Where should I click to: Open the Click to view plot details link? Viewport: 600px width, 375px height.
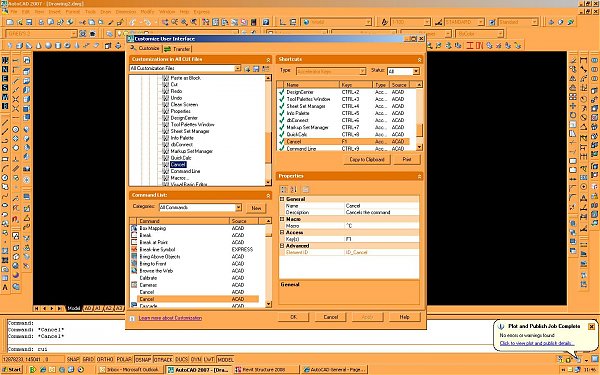536,343
